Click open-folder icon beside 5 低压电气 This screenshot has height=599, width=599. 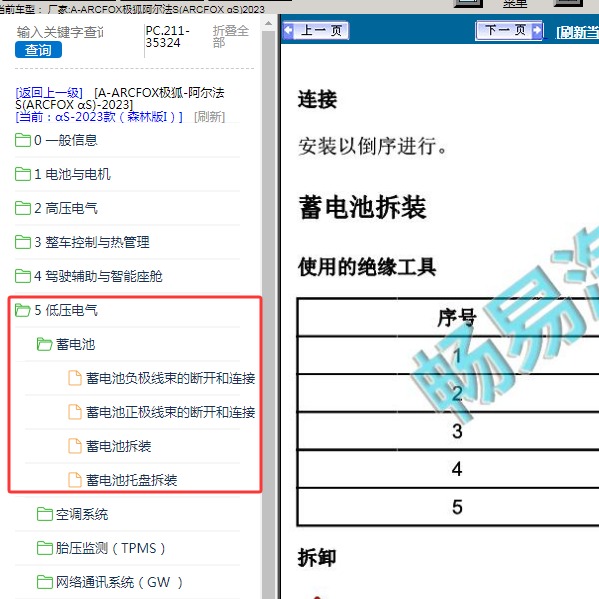click(23, 310)
